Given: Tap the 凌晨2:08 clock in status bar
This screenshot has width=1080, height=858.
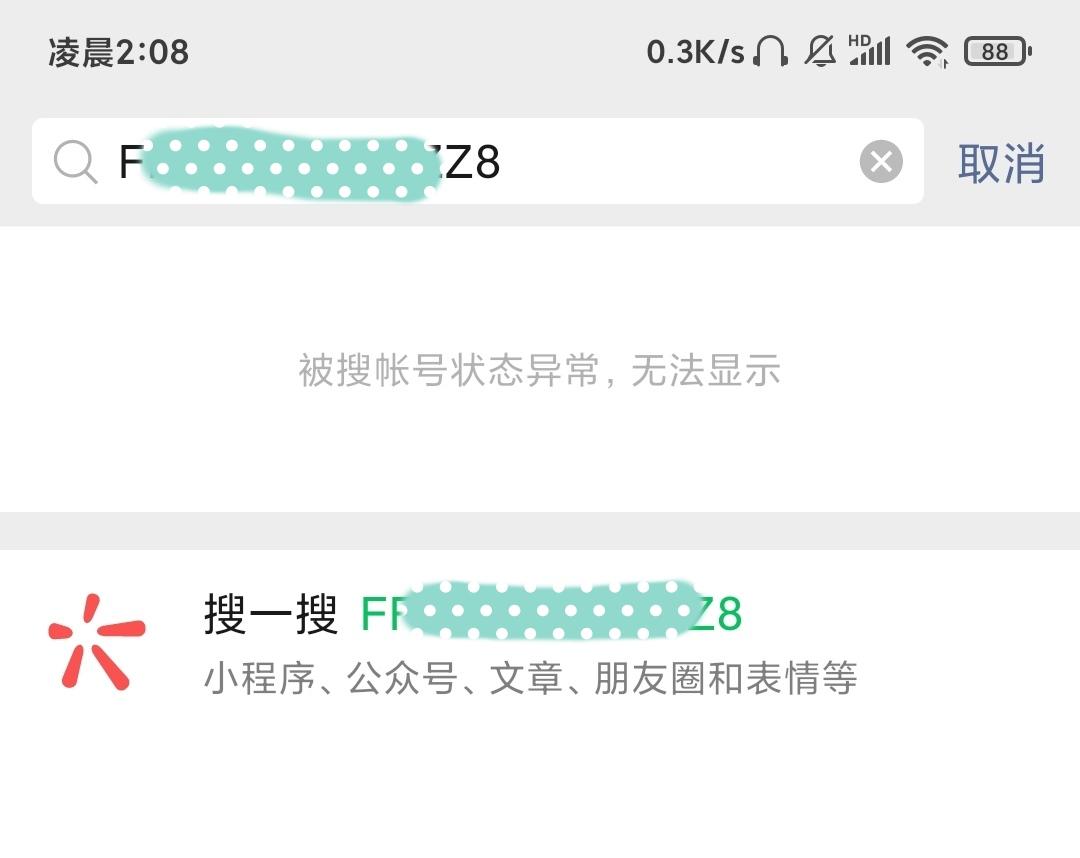Looking at the screenshot, I should [118, 52].
